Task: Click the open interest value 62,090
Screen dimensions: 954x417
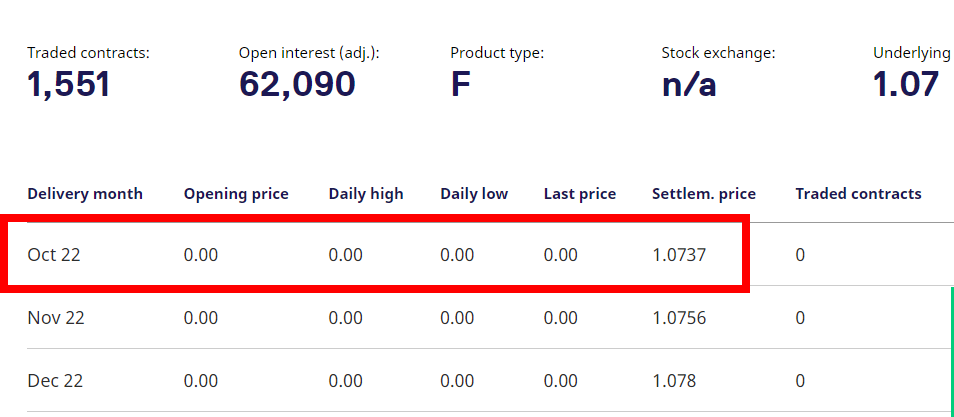Action: coord(297,85)
